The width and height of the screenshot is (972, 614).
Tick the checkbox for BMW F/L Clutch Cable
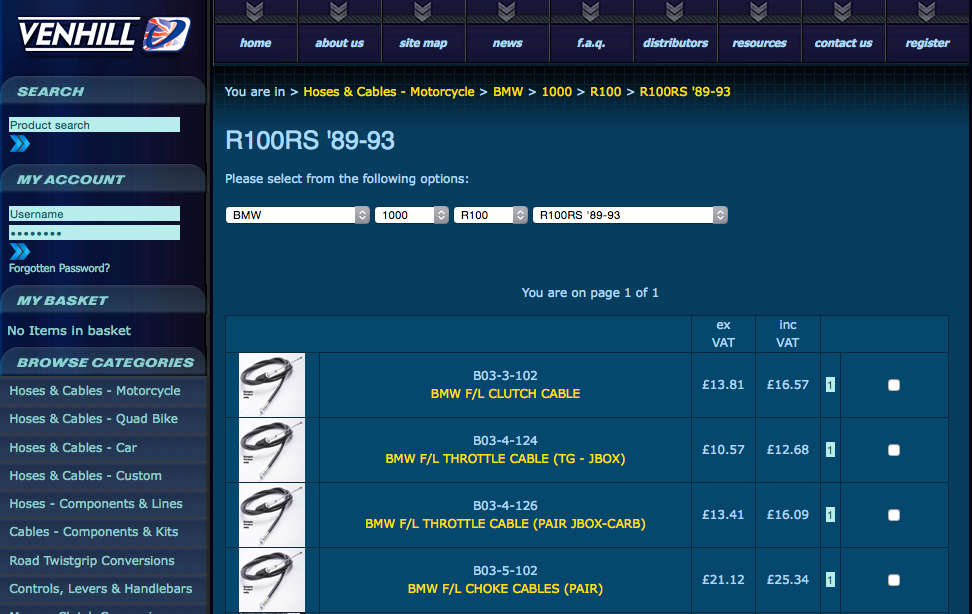coord(893,385)
